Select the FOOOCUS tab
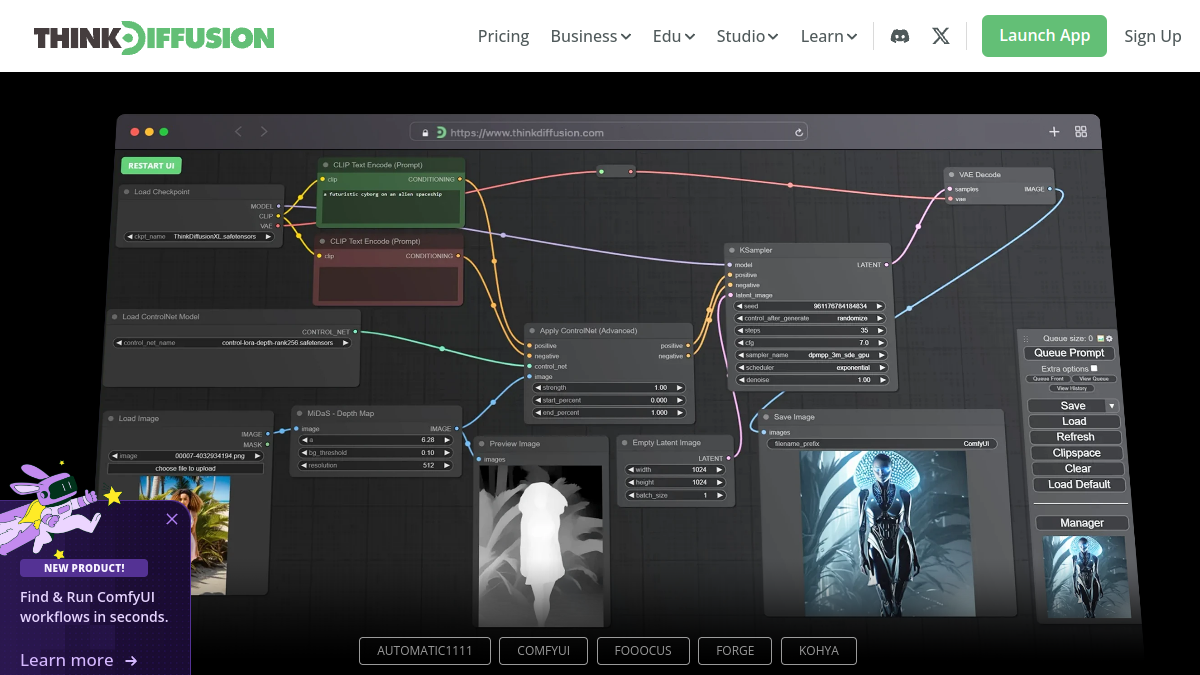 643,650
